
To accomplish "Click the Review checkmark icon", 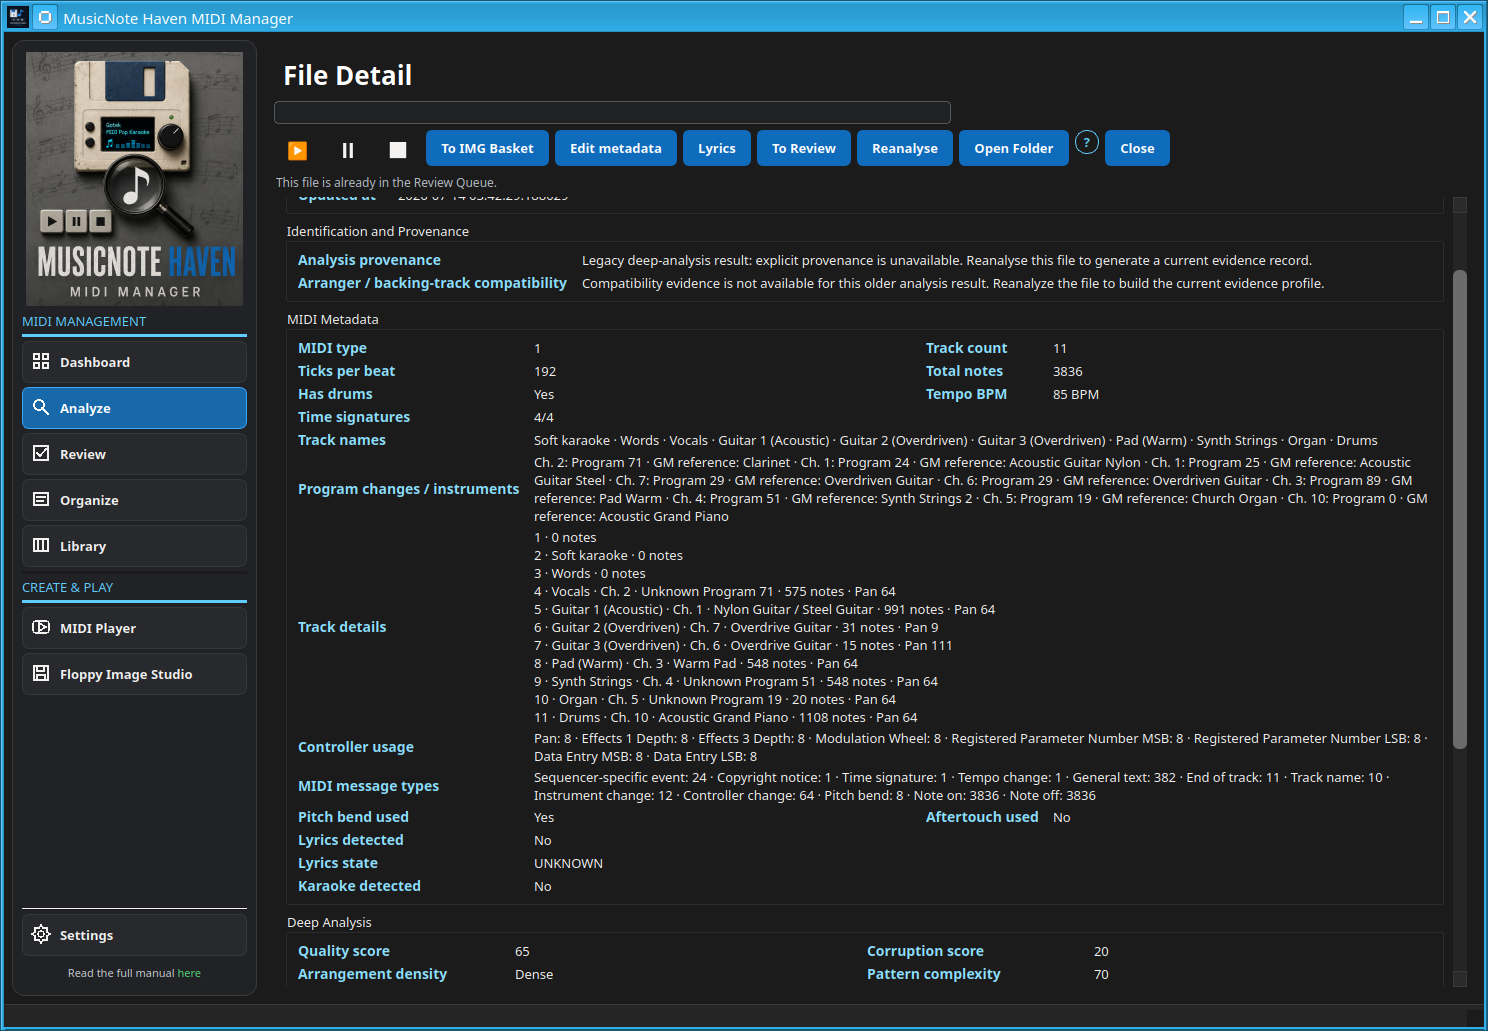I will coord(41,453).
